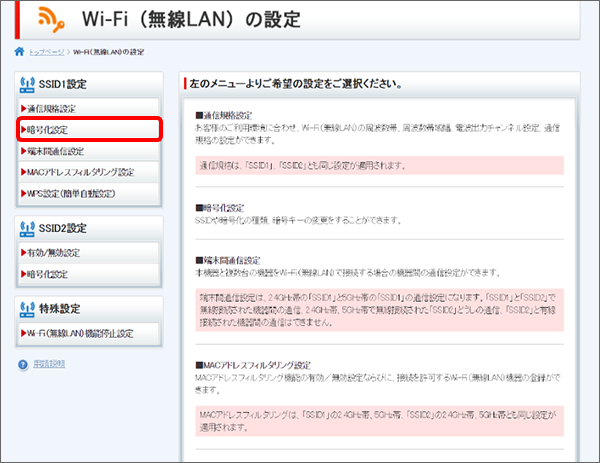The height and width of the screenshot is (463, 600).
Task: Click the 特殊設定 router icon
Action: tap(27, 309)
